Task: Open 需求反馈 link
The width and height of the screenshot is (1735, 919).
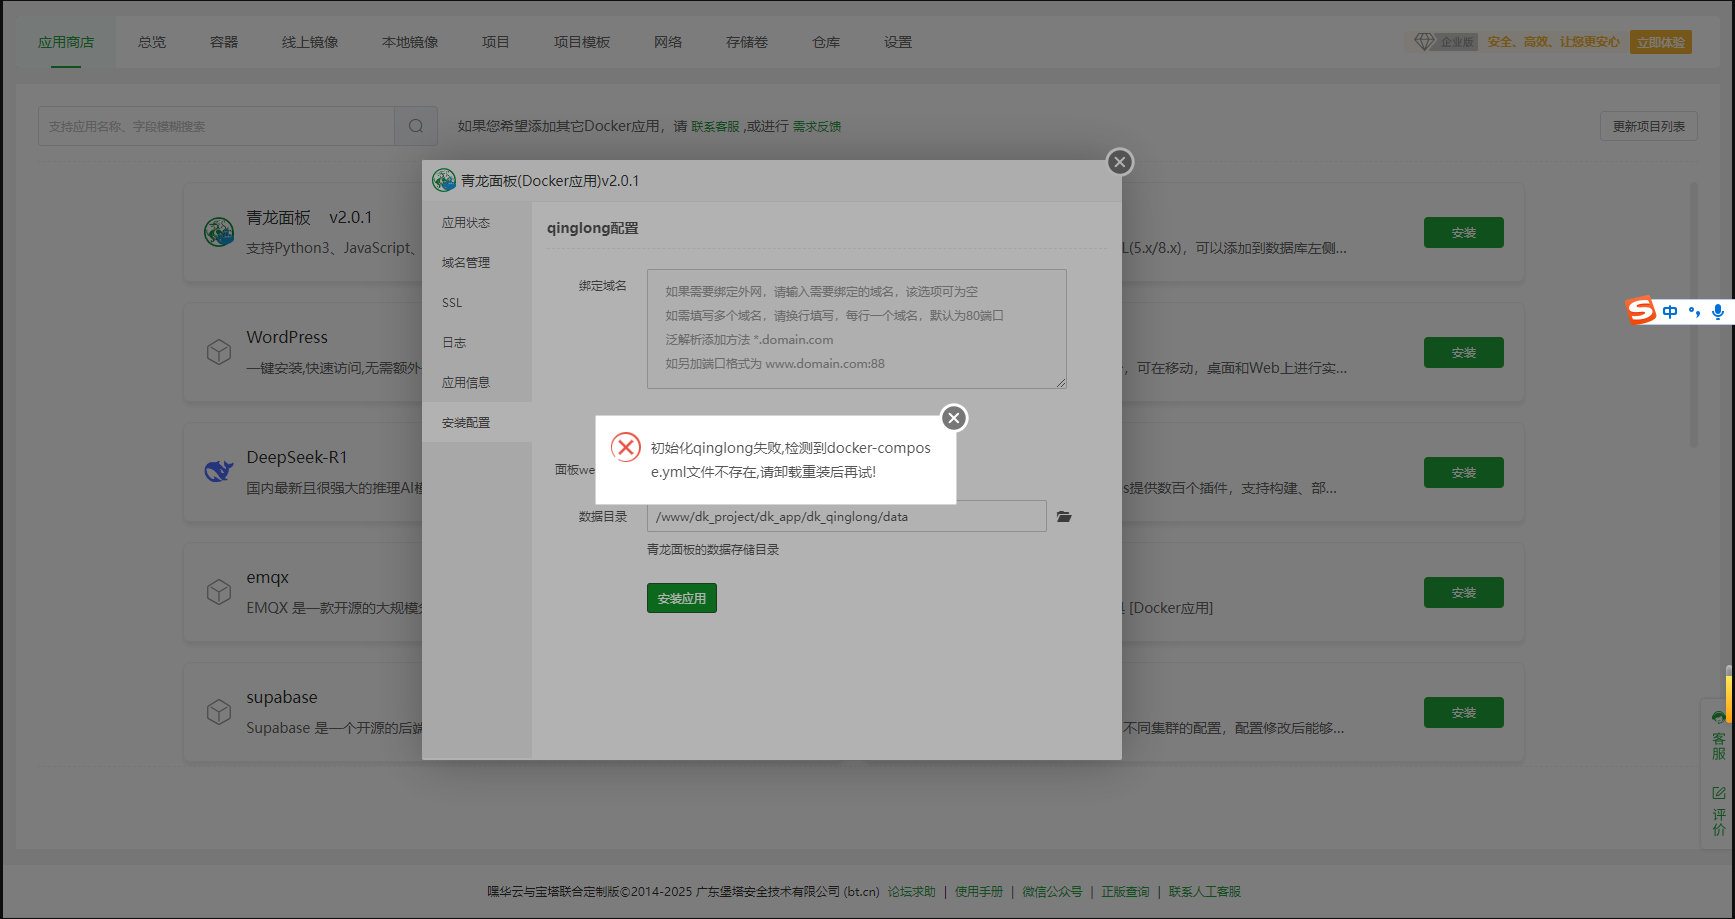Action: 817,127
